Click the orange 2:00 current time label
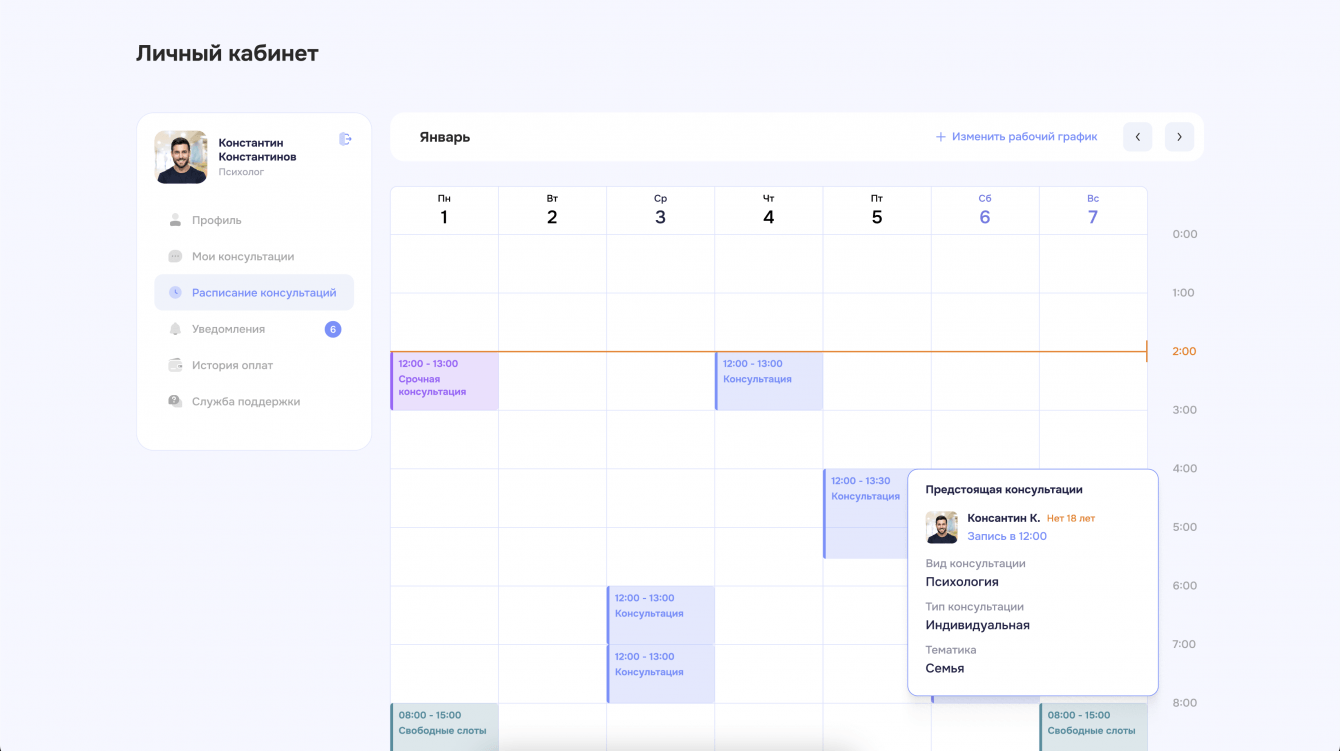 pyautogui.click(x=1184, y=351)
